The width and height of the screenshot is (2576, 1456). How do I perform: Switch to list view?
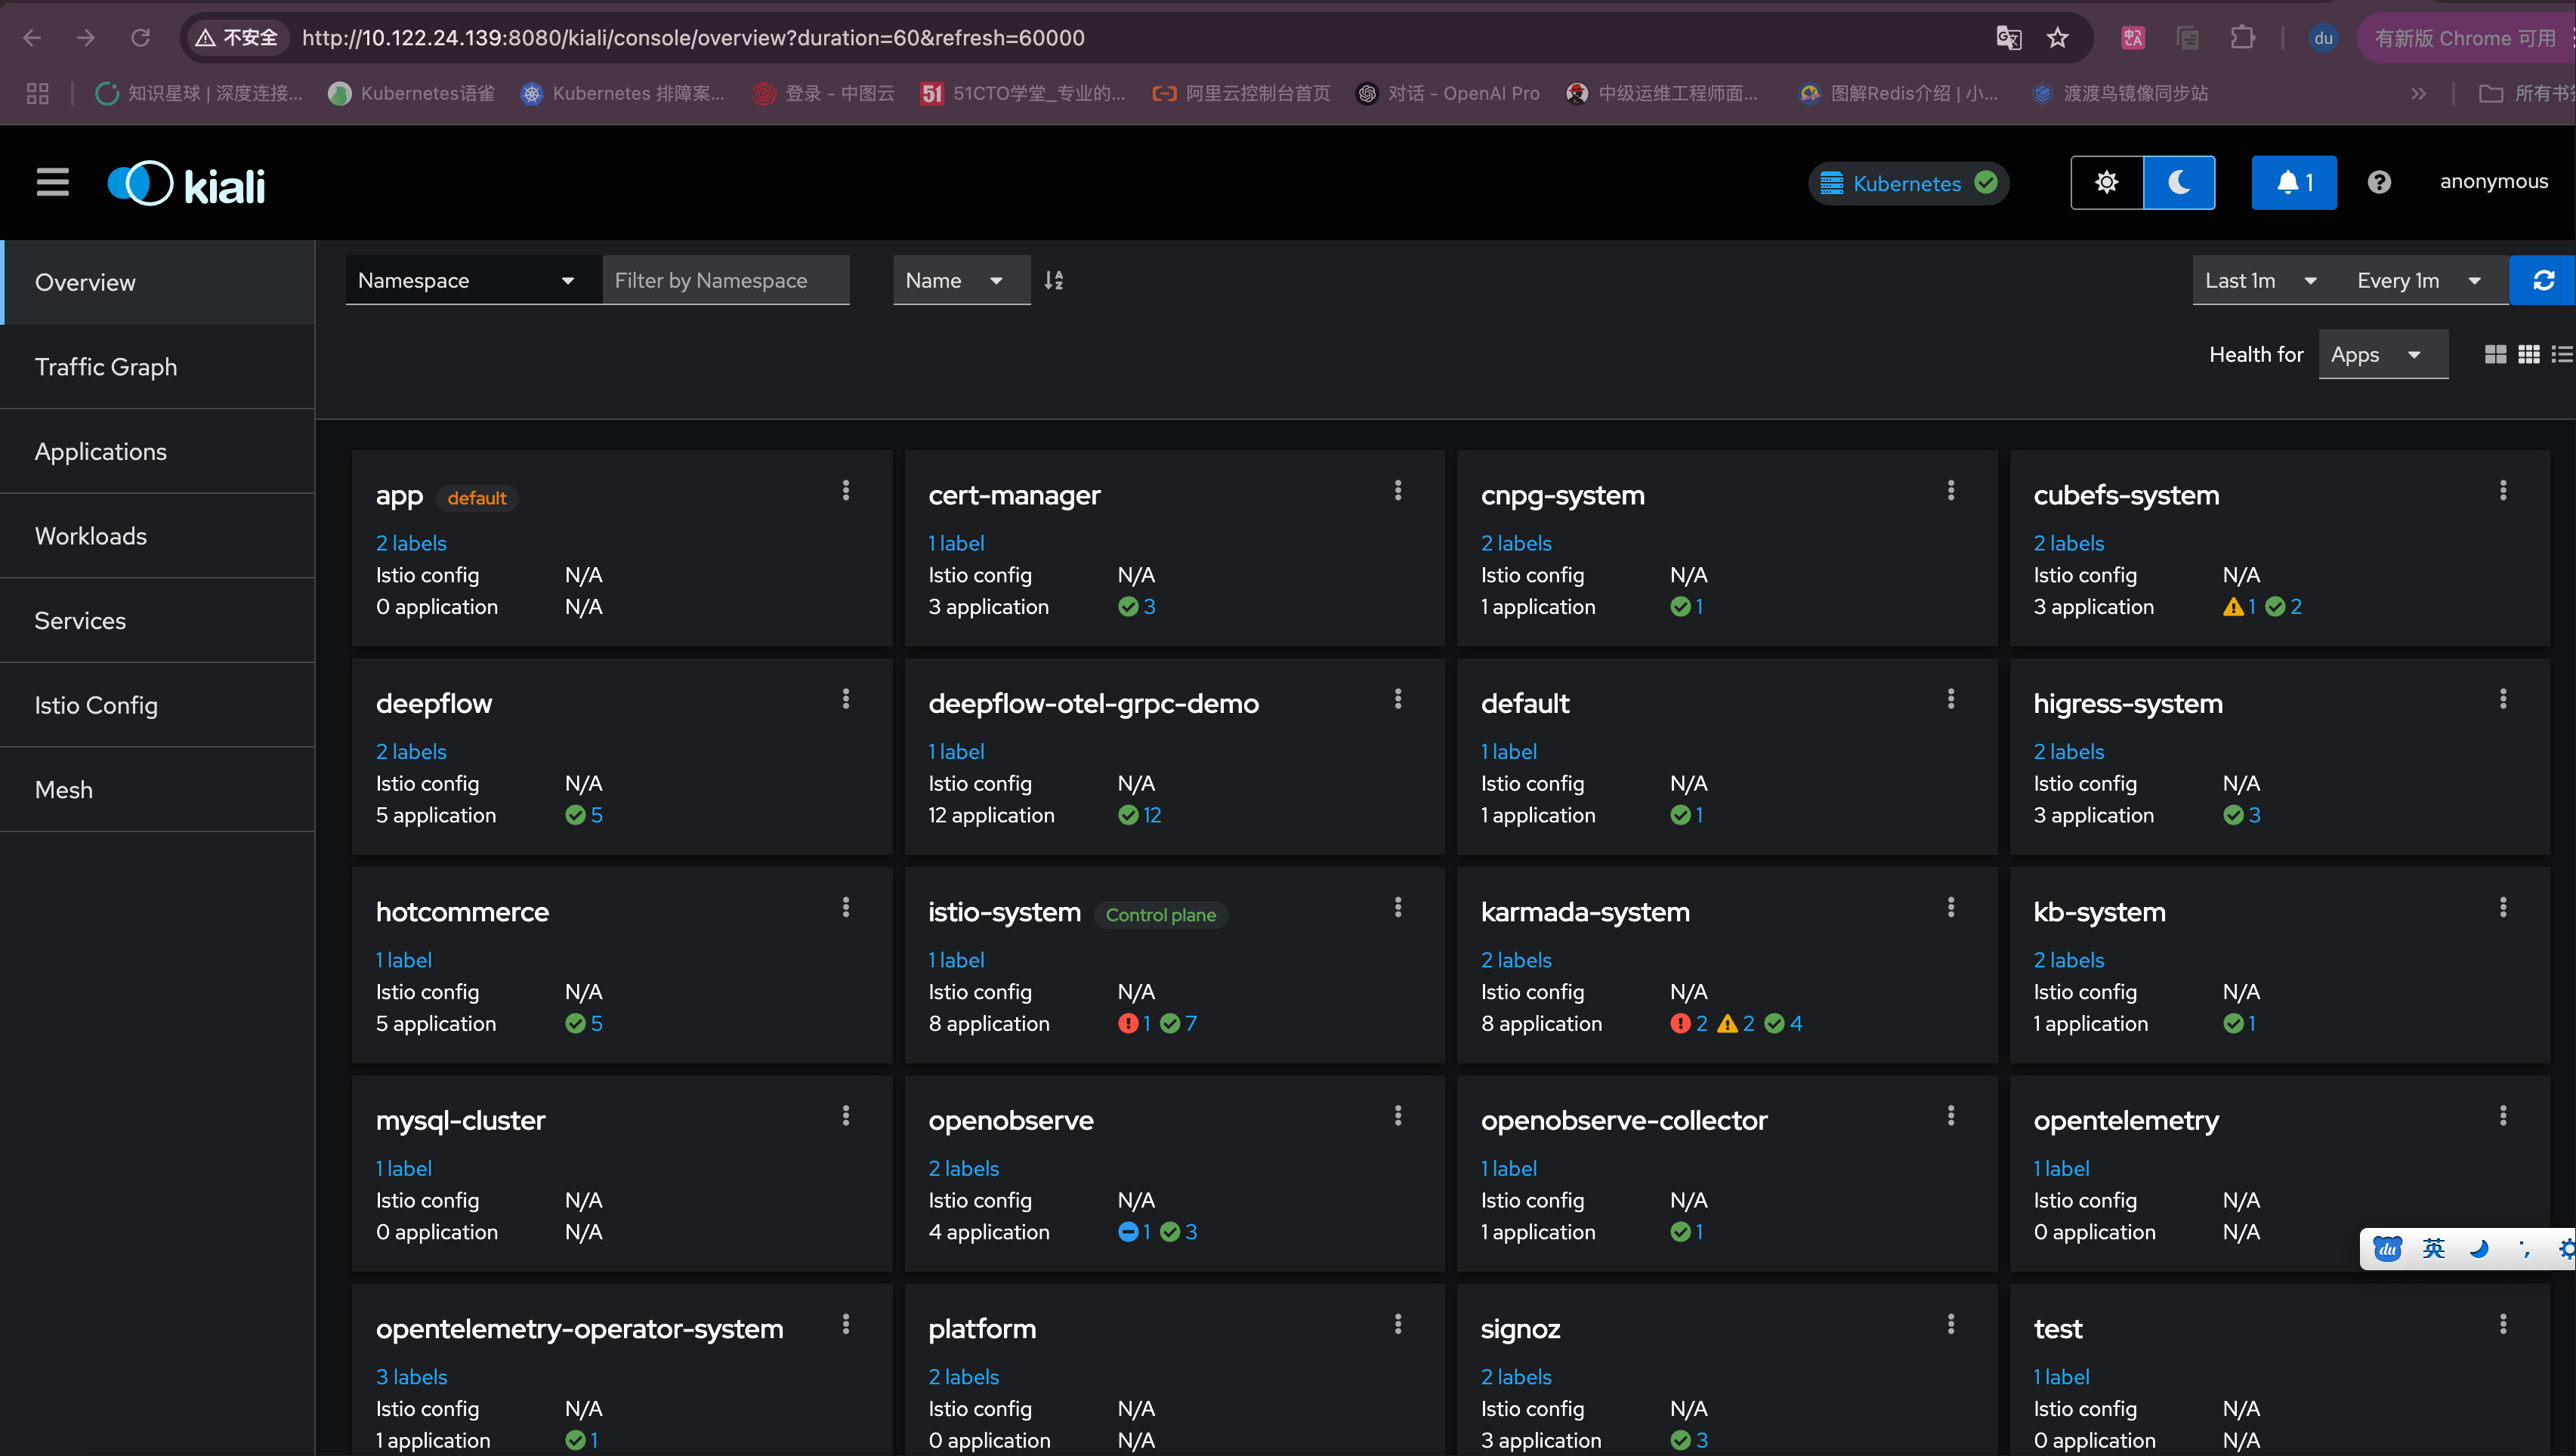click(x=2562, y=354)
